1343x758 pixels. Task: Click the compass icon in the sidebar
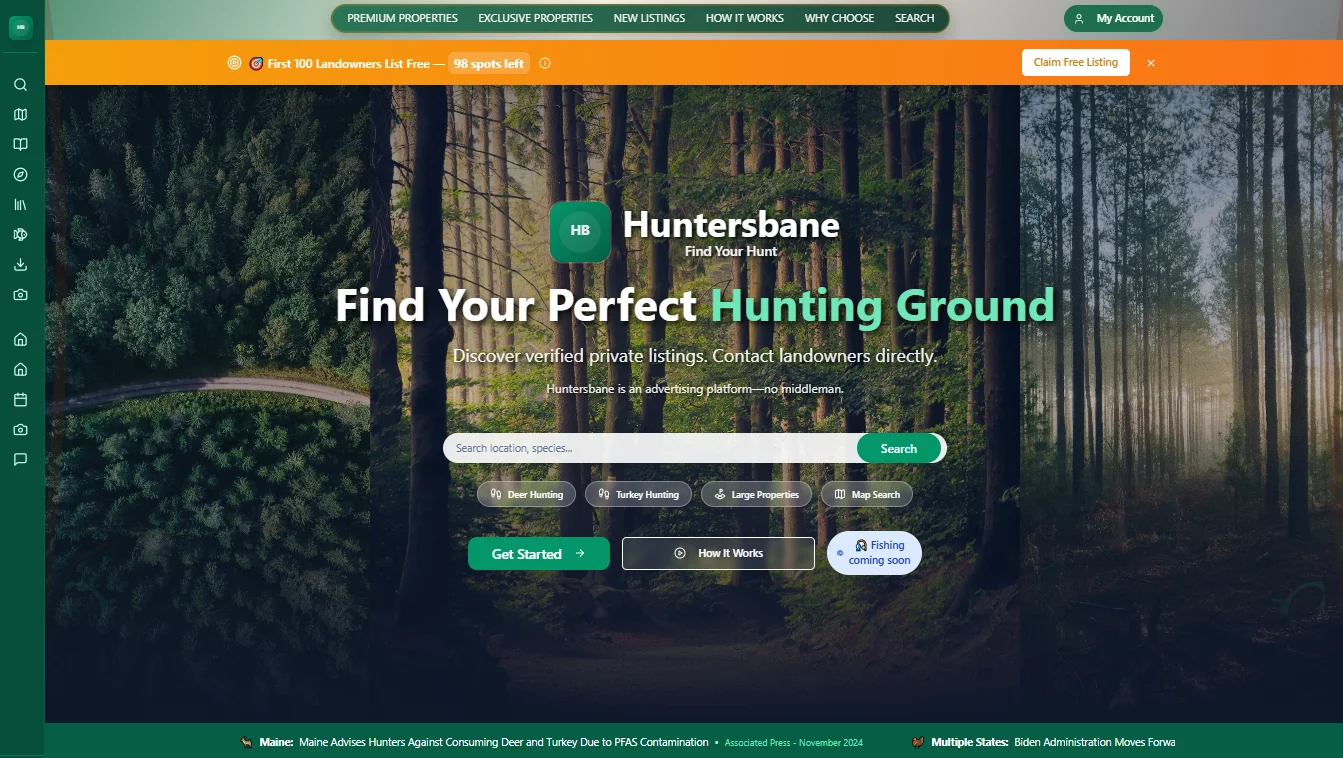tap(20, 175)
